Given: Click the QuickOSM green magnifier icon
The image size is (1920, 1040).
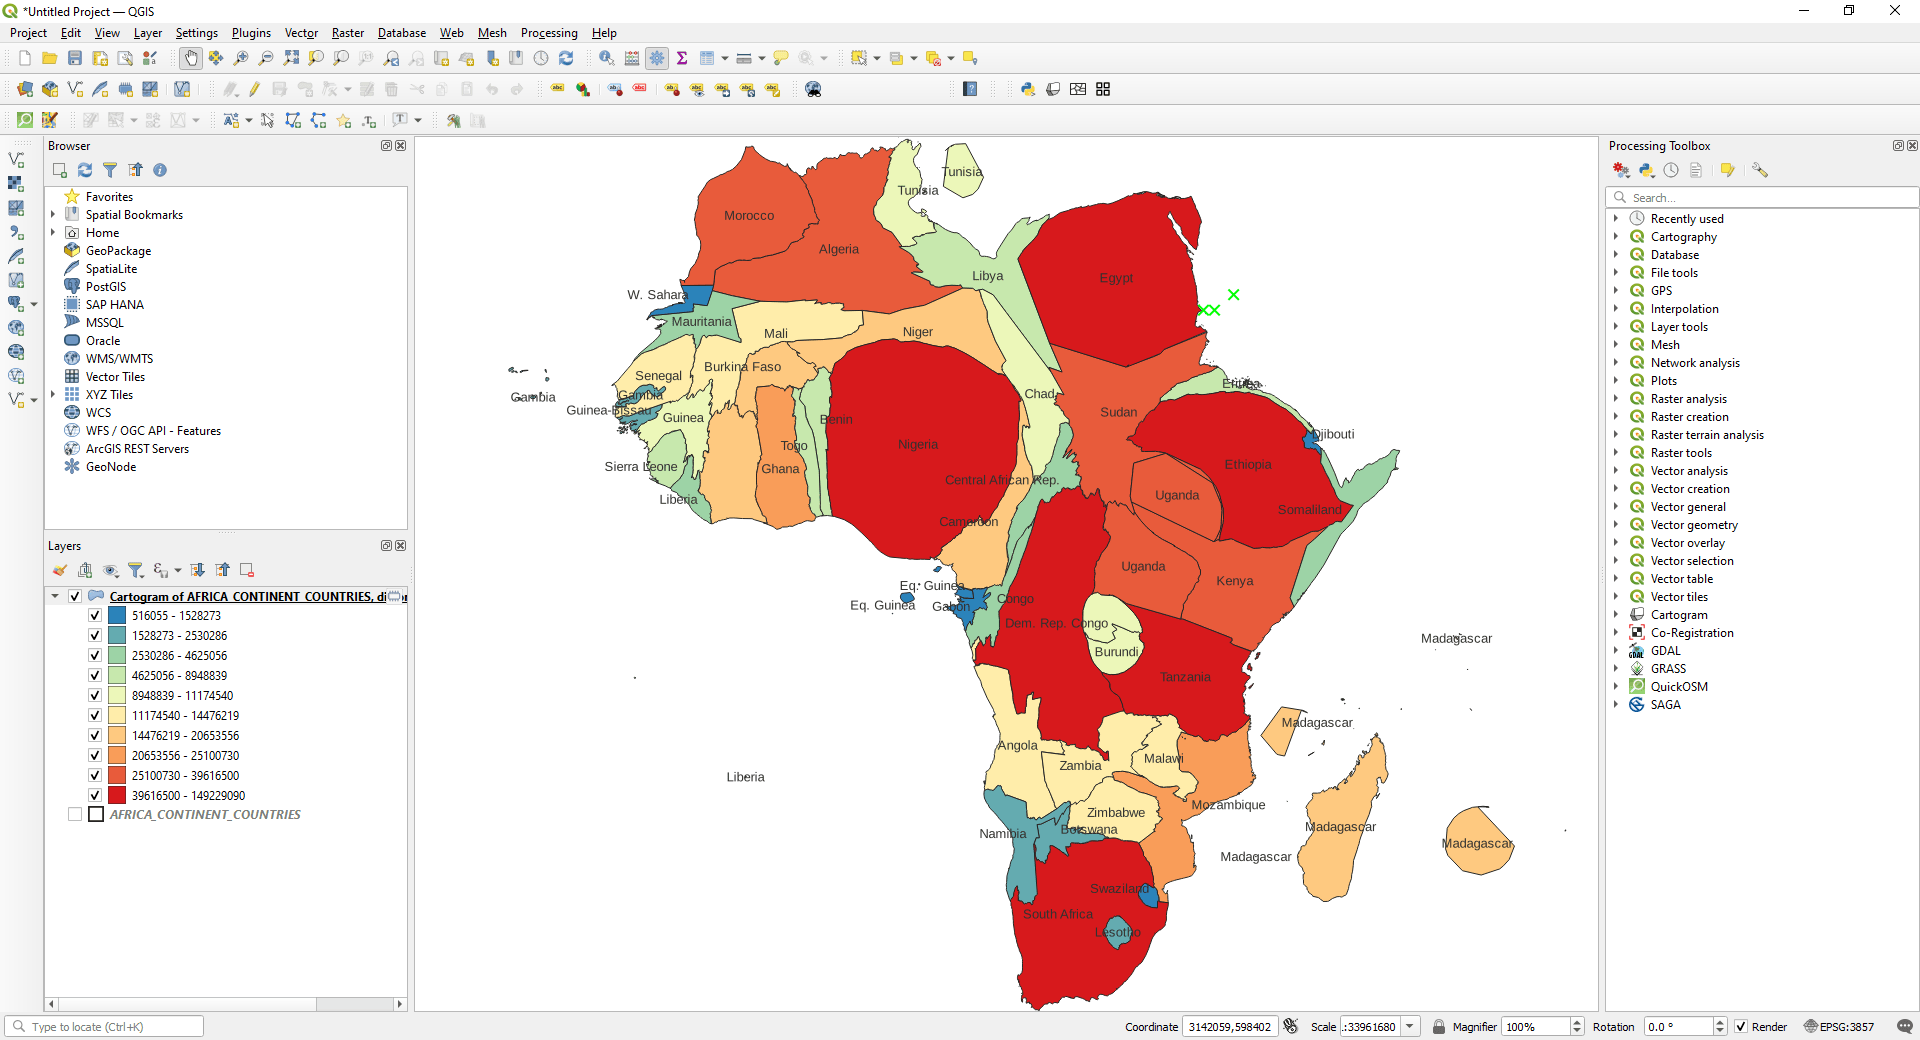Looking at the screenshot, I should pyautogui.click(x=25, y=120).
